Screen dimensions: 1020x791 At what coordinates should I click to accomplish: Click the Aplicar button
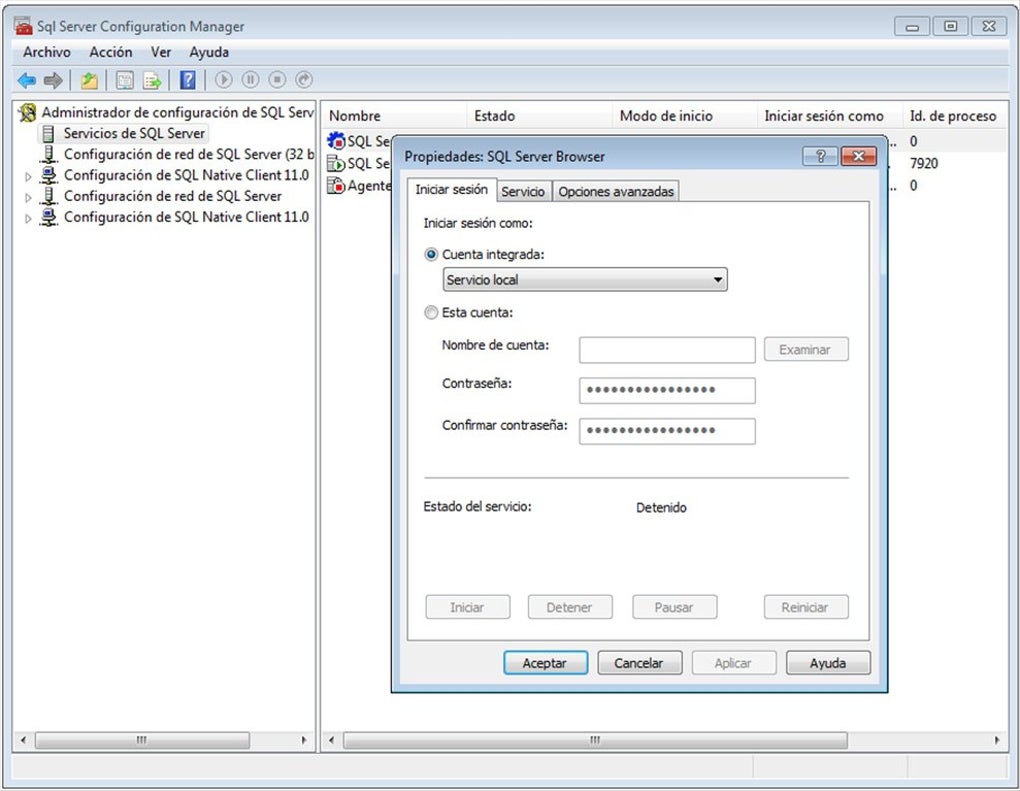tap(733, 663)
